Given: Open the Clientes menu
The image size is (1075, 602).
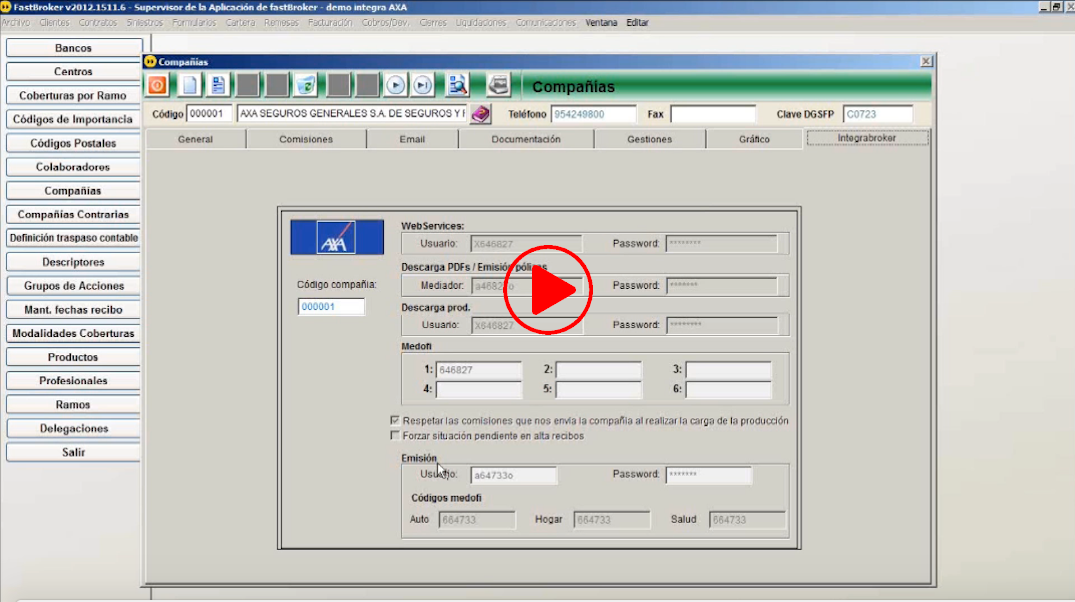Looking at the screenshot, I should pos(54,23).
